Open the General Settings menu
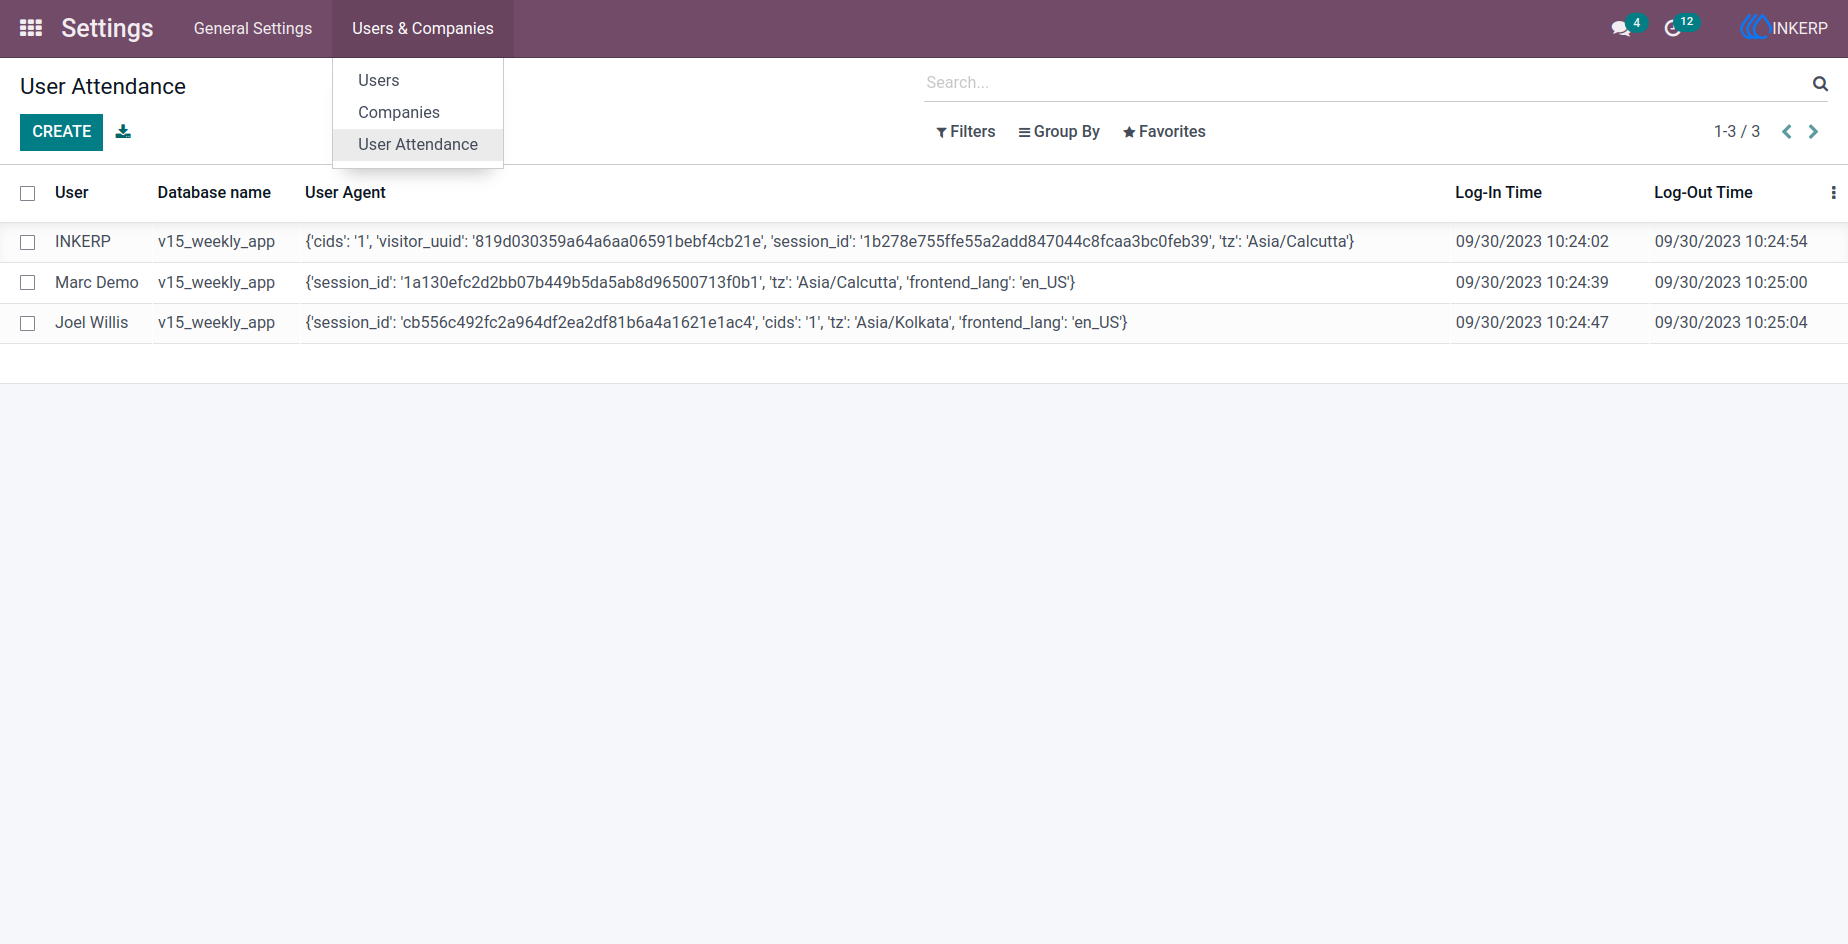 (253, 29)
